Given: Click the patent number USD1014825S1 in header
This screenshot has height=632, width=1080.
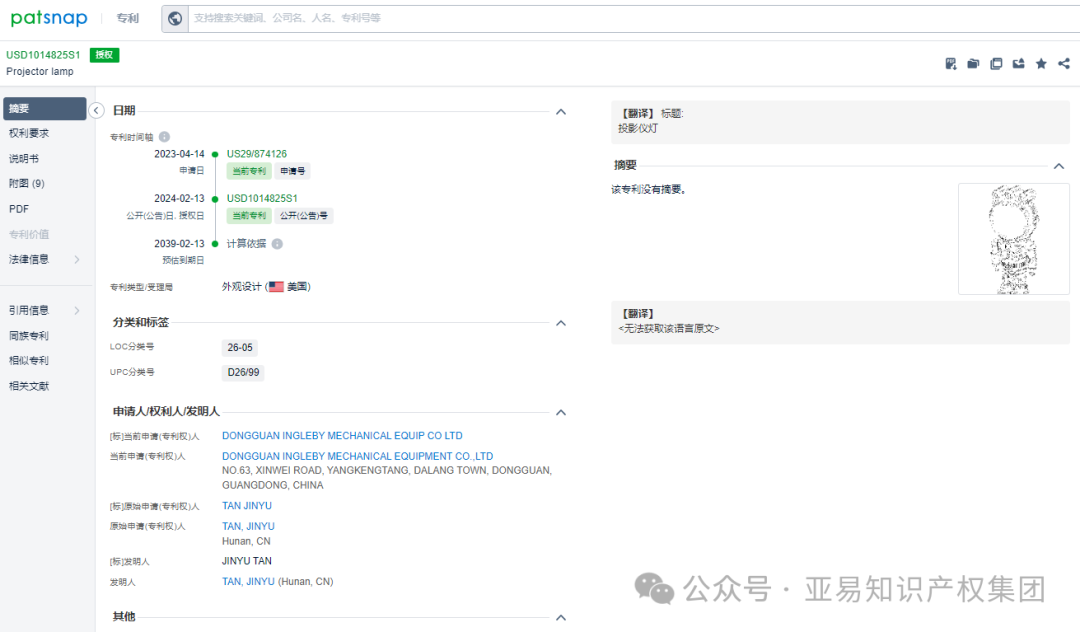Looking at the screenshot, I should tap(43, 54).
